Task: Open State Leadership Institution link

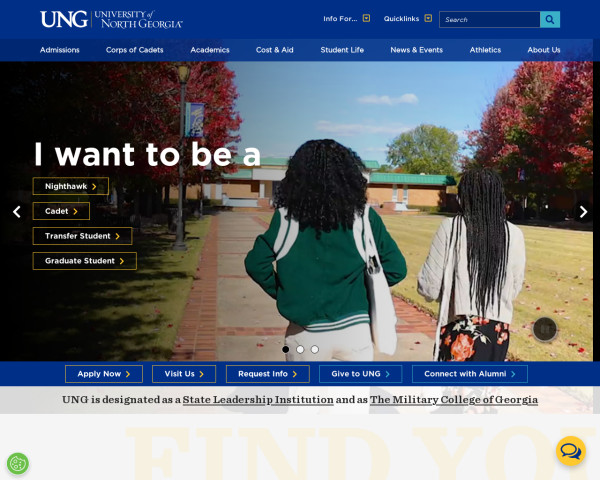Action: (x=258, y=400)
